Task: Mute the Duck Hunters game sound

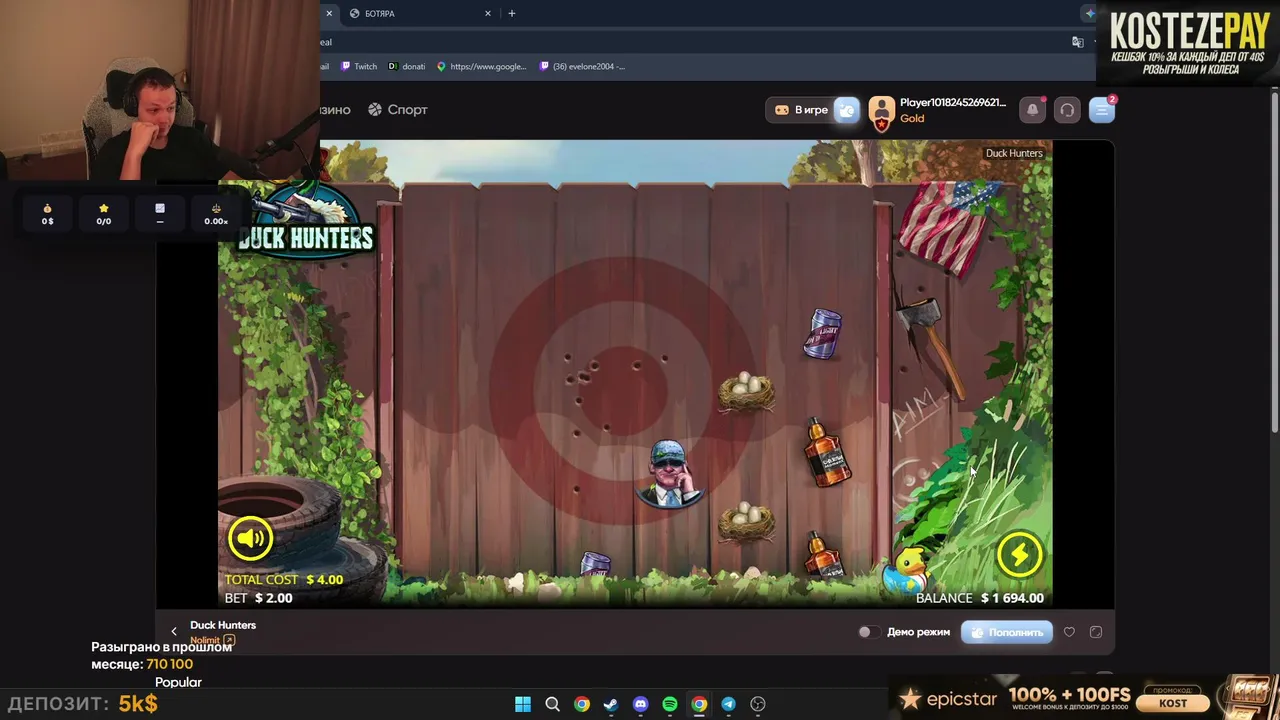Action: pyautogui.click(x=250, y=538)
